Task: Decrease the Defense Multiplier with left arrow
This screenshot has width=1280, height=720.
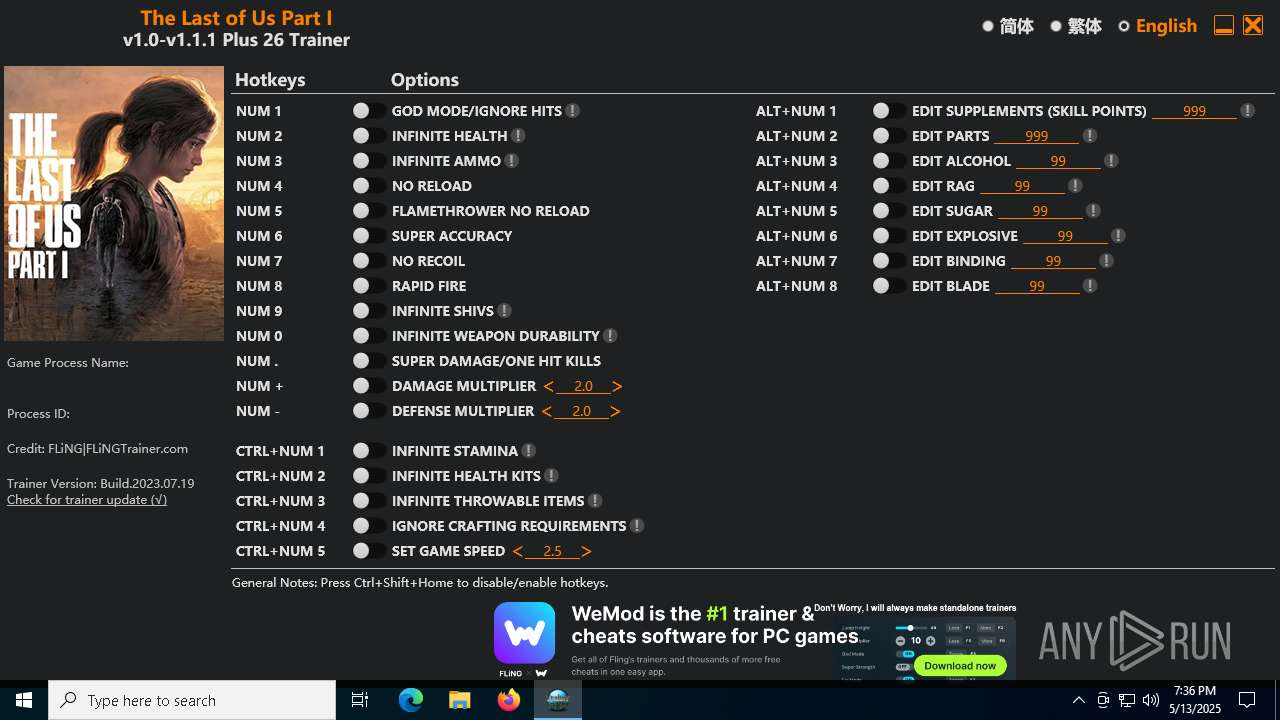Action: (547, 411)
